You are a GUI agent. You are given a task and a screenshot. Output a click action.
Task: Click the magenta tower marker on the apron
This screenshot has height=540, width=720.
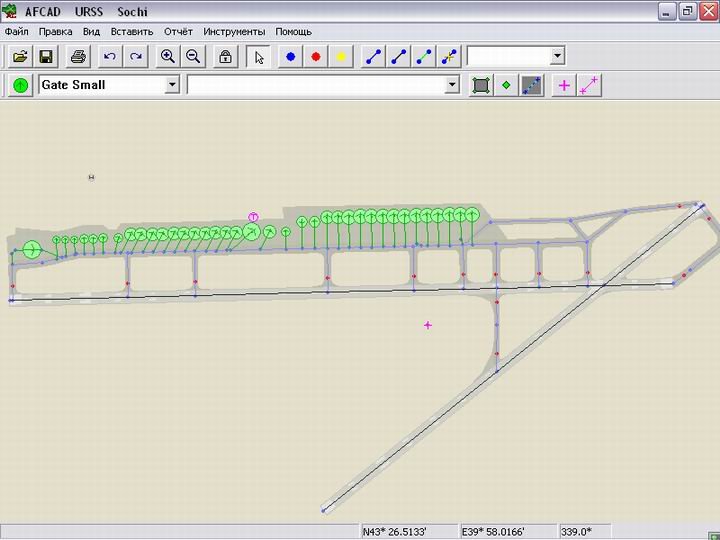pos(253,217)
